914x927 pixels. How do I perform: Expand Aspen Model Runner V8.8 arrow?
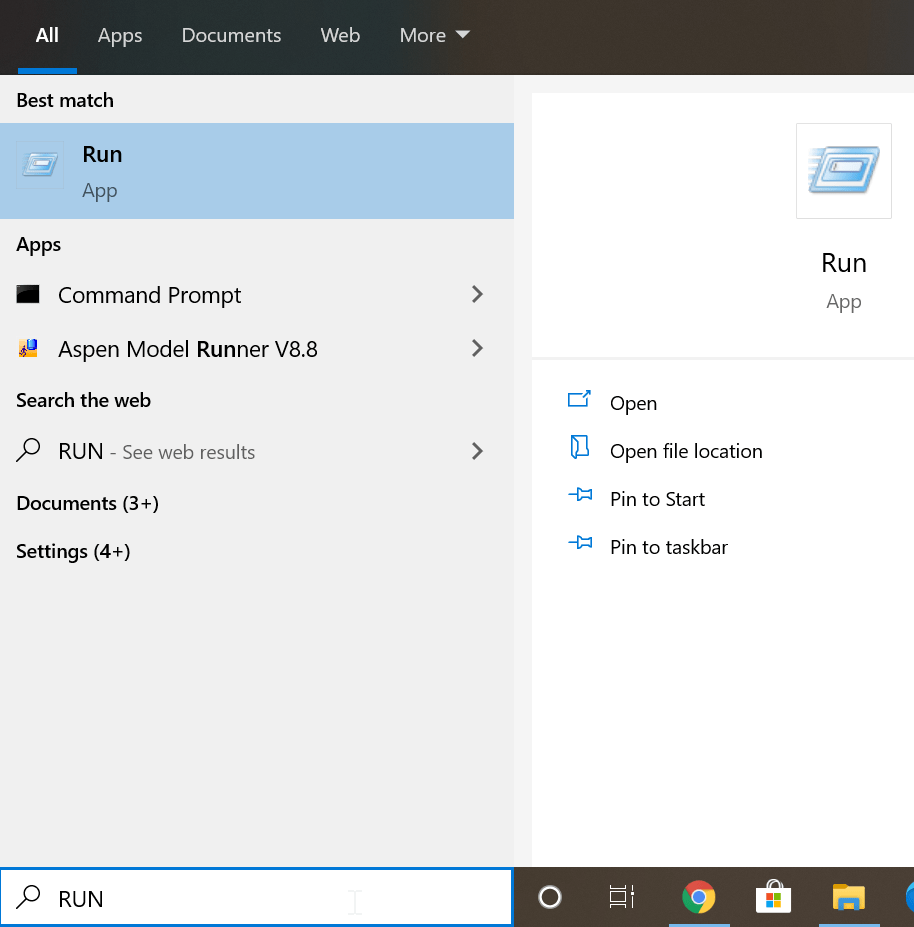[x=477, y=349]
